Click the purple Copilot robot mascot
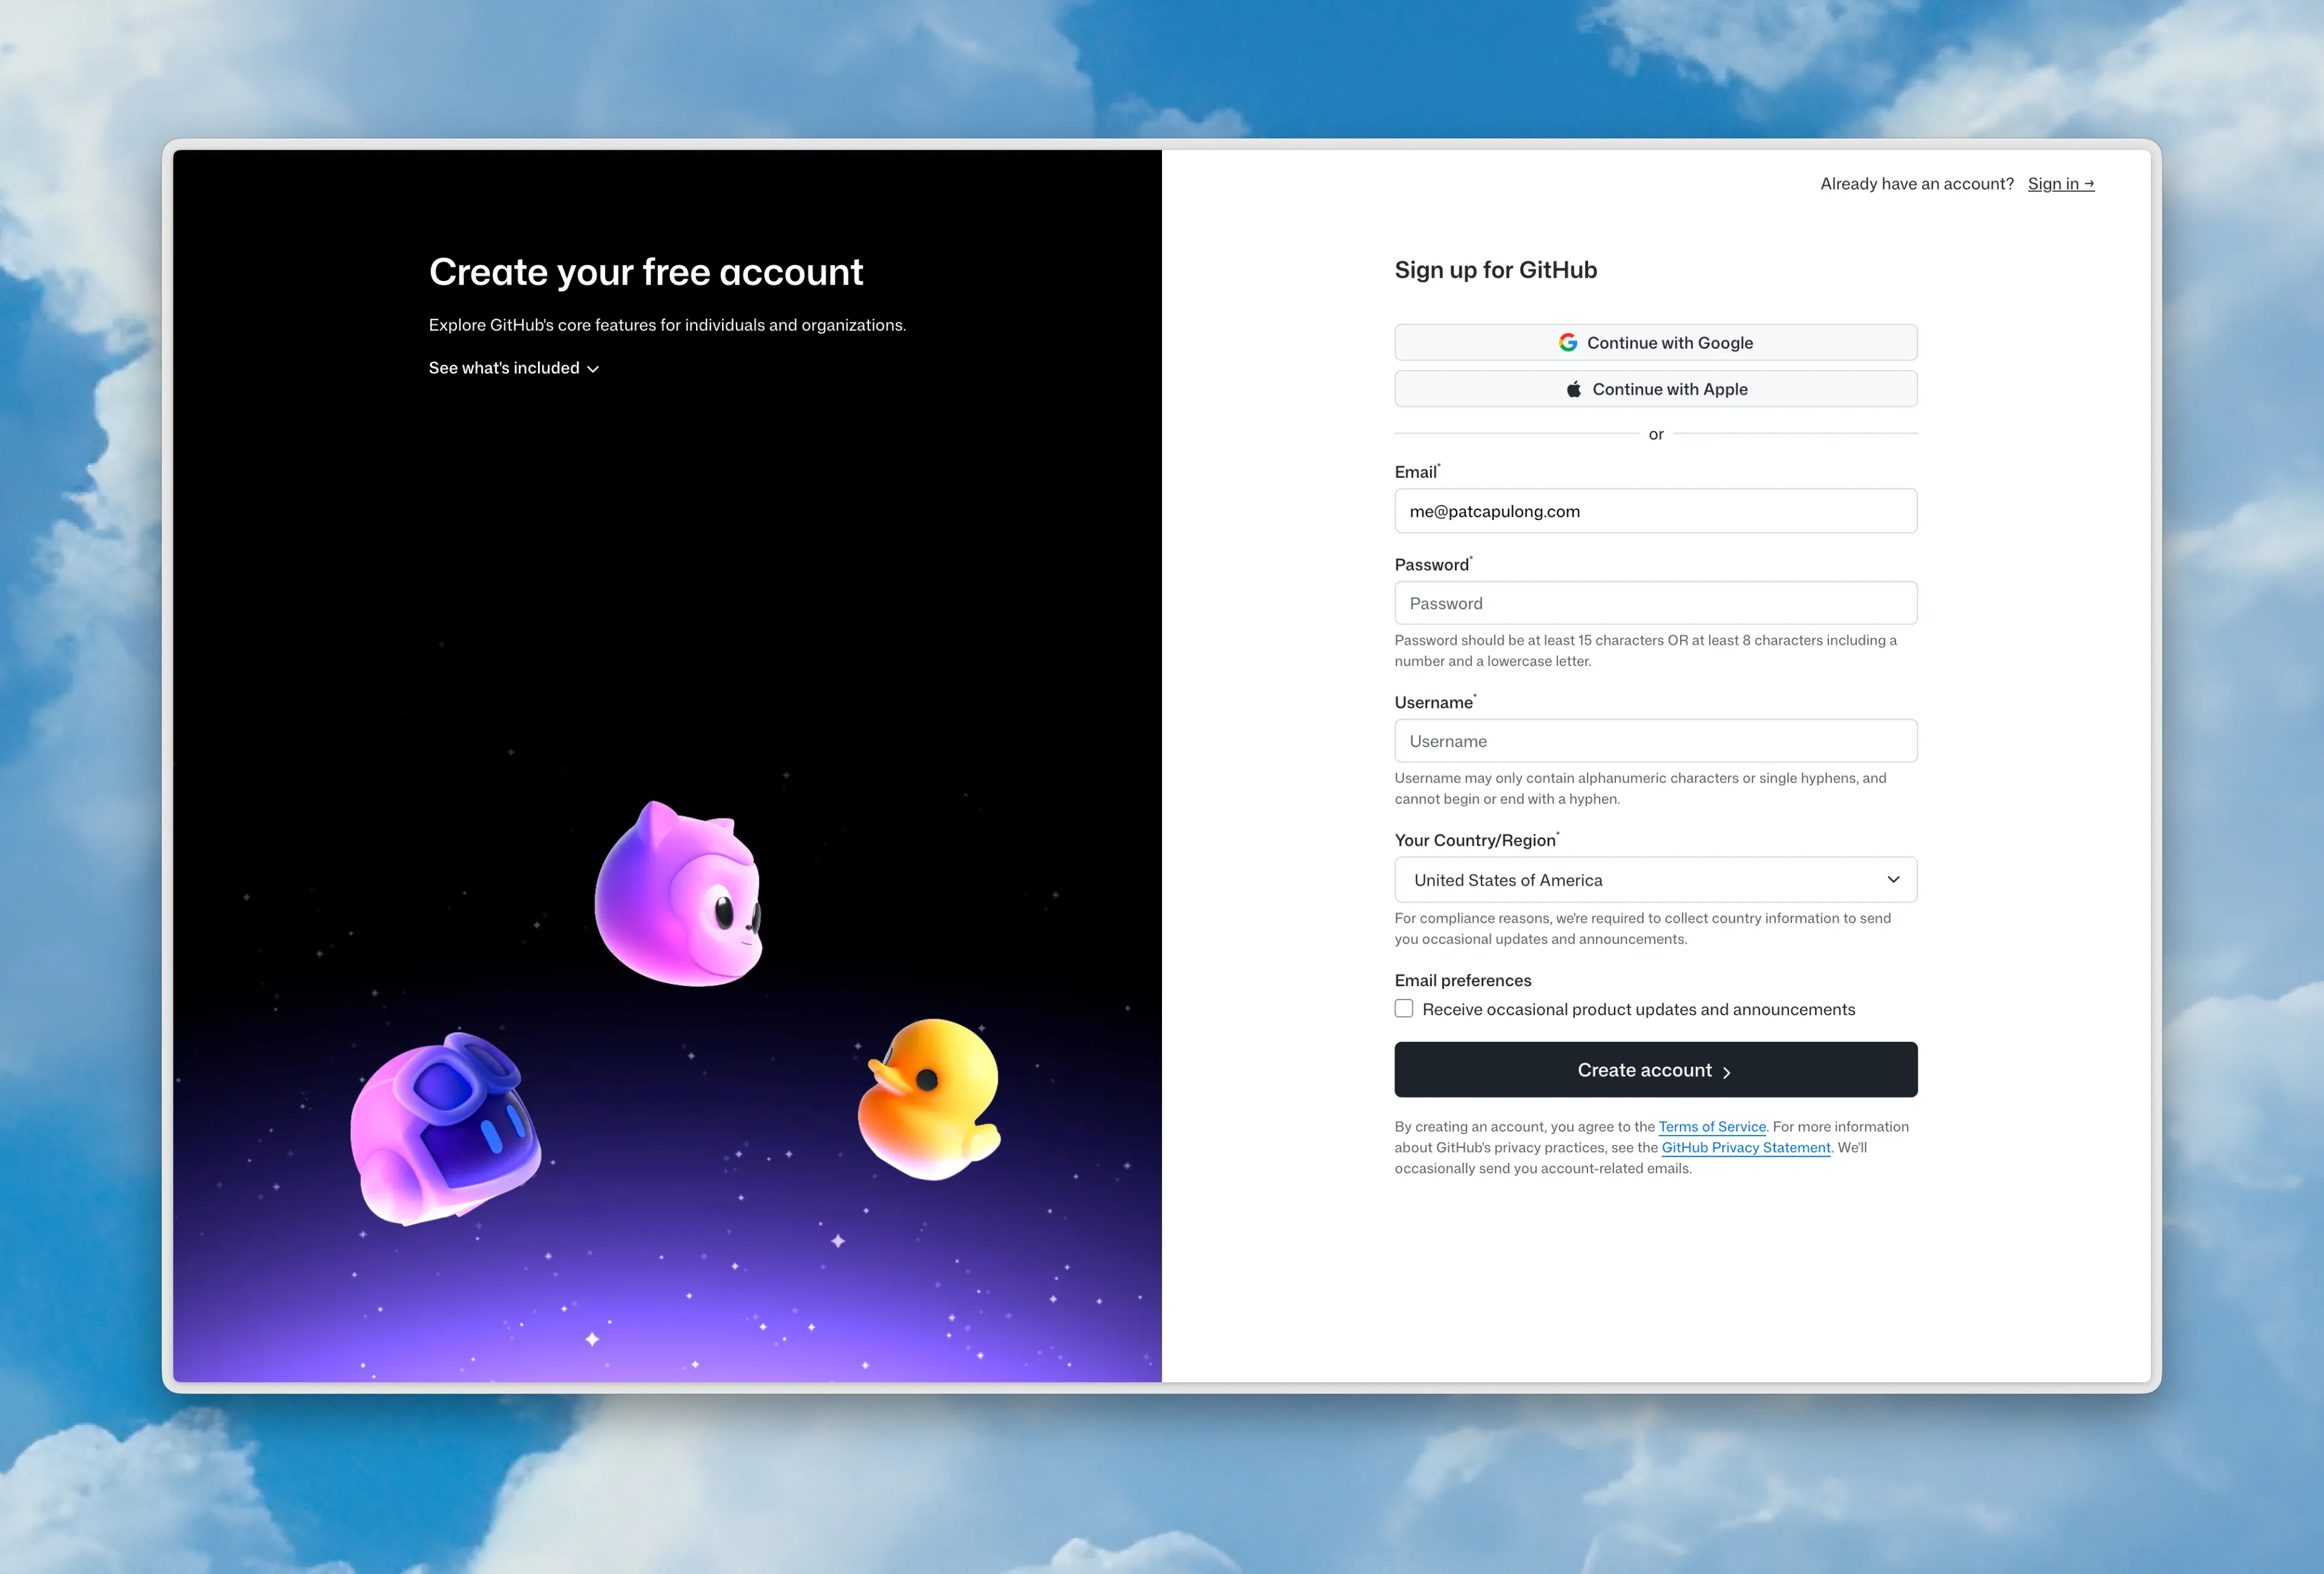The height and width of the screenshot is (1574, 2324). [445, 1128]
